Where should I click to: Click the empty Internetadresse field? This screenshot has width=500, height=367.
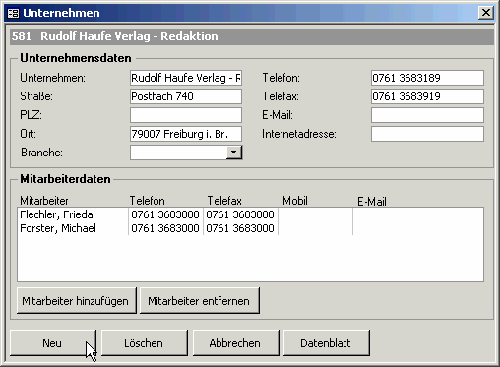pyautogui.click(x=427, y=134)
